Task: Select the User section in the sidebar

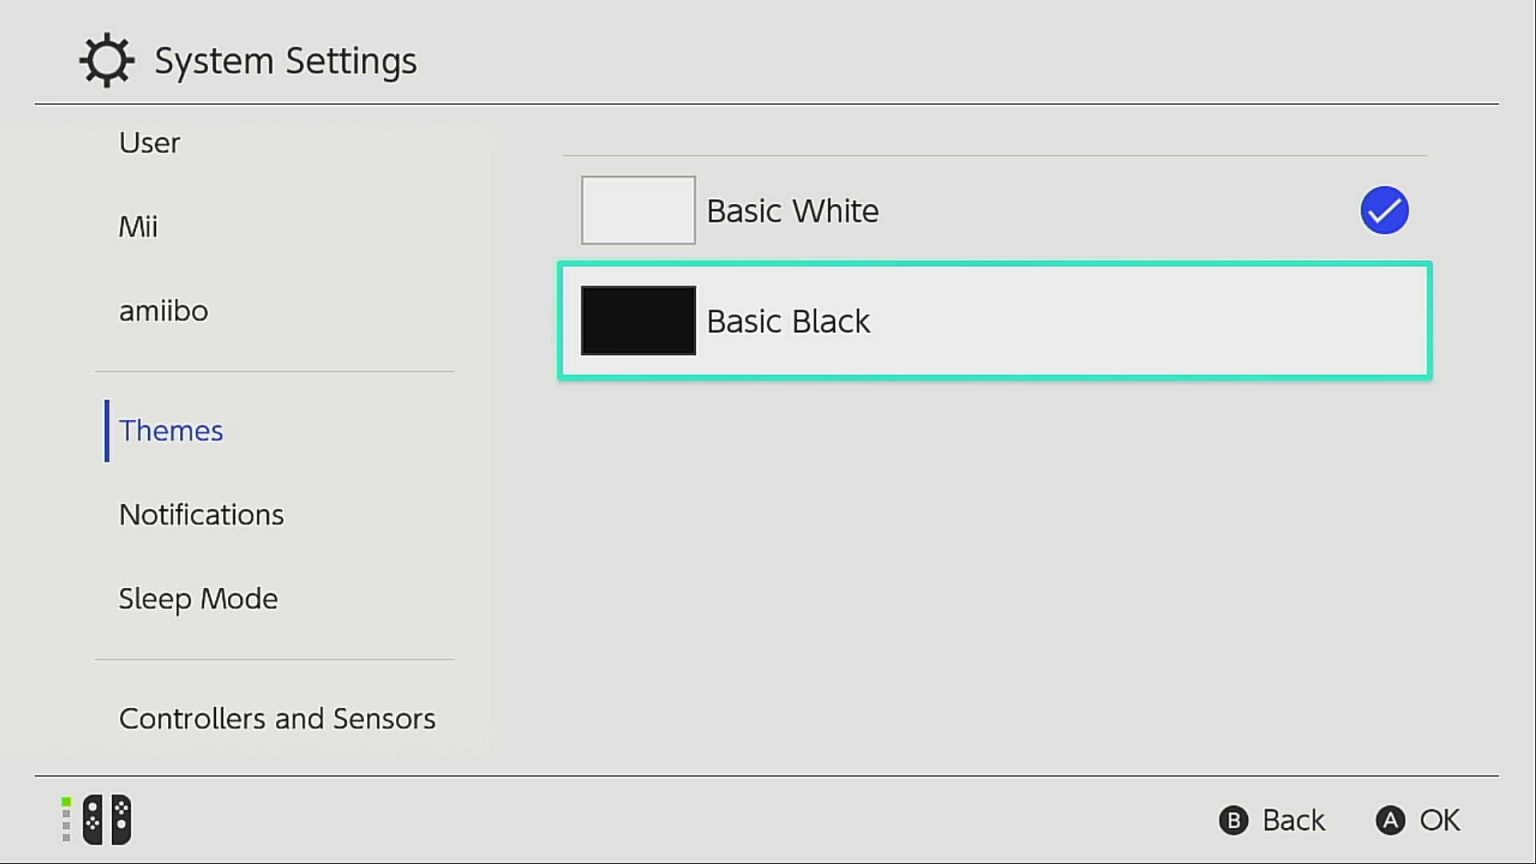Action: [149, 142]
